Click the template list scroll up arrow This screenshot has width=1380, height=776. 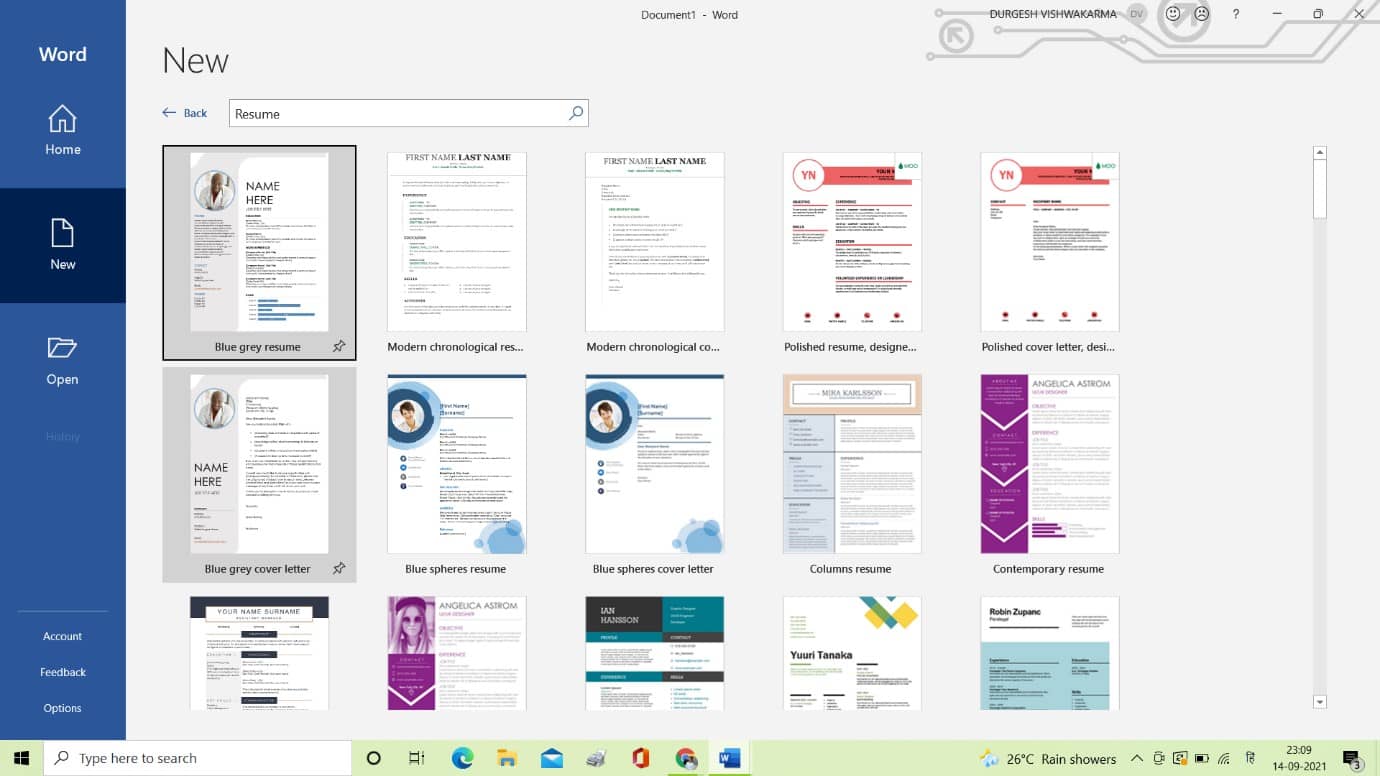pos(1320,153)
